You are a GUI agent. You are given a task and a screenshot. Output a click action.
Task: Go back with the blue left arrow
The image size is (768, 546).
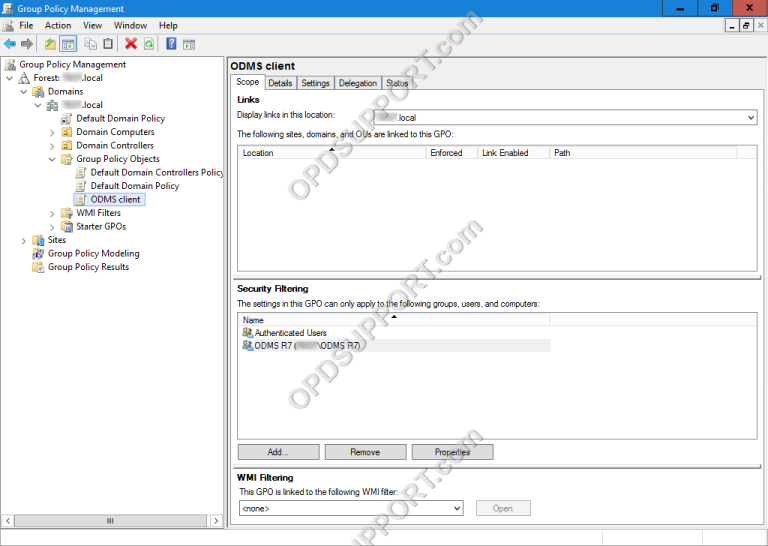[x=10, y=44]
